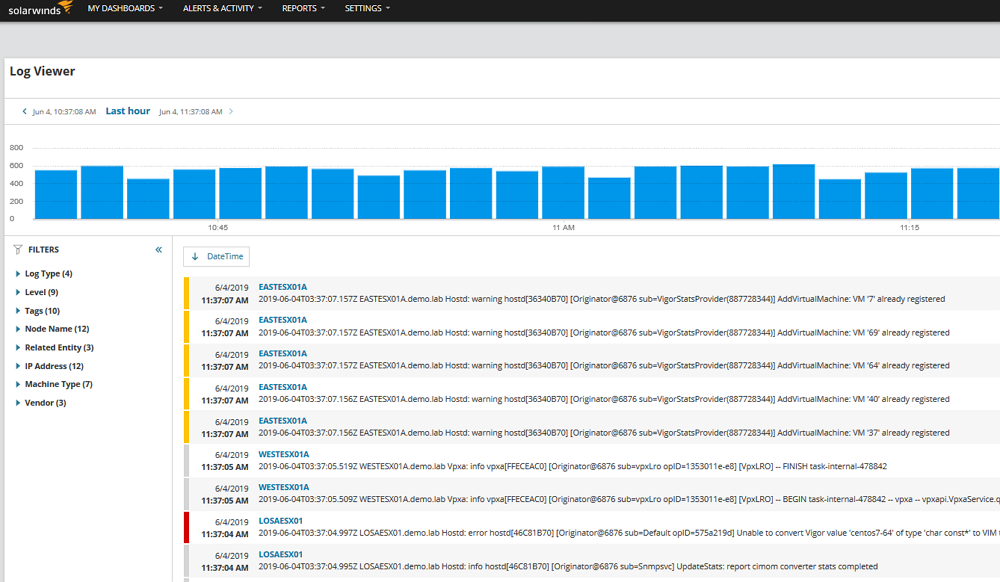
Task: Click the Jun 4, 10:37:08 AM start time
Action: [x=64, y=112]
